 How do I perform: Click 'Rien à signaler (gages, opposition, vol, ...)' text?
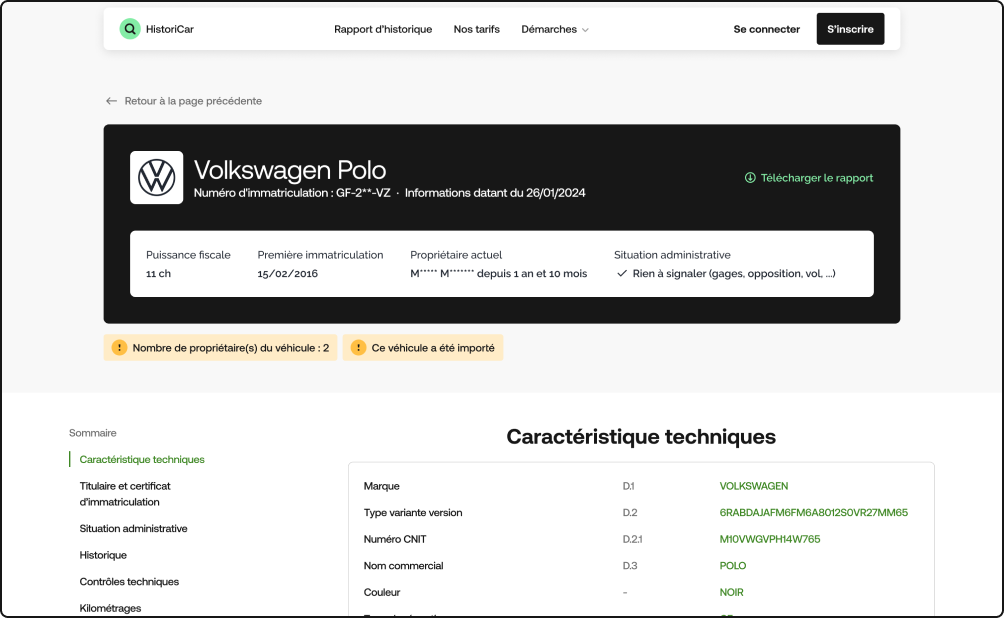coord(734,273)
